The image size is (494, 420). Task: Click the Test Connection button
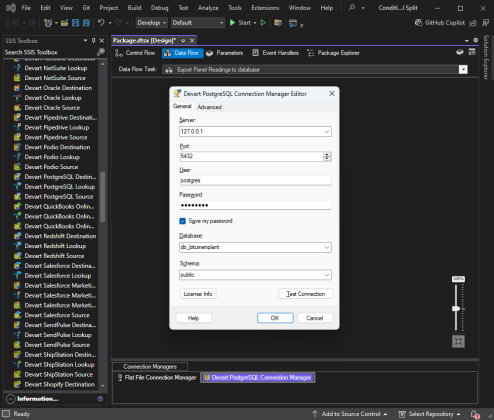306,294
